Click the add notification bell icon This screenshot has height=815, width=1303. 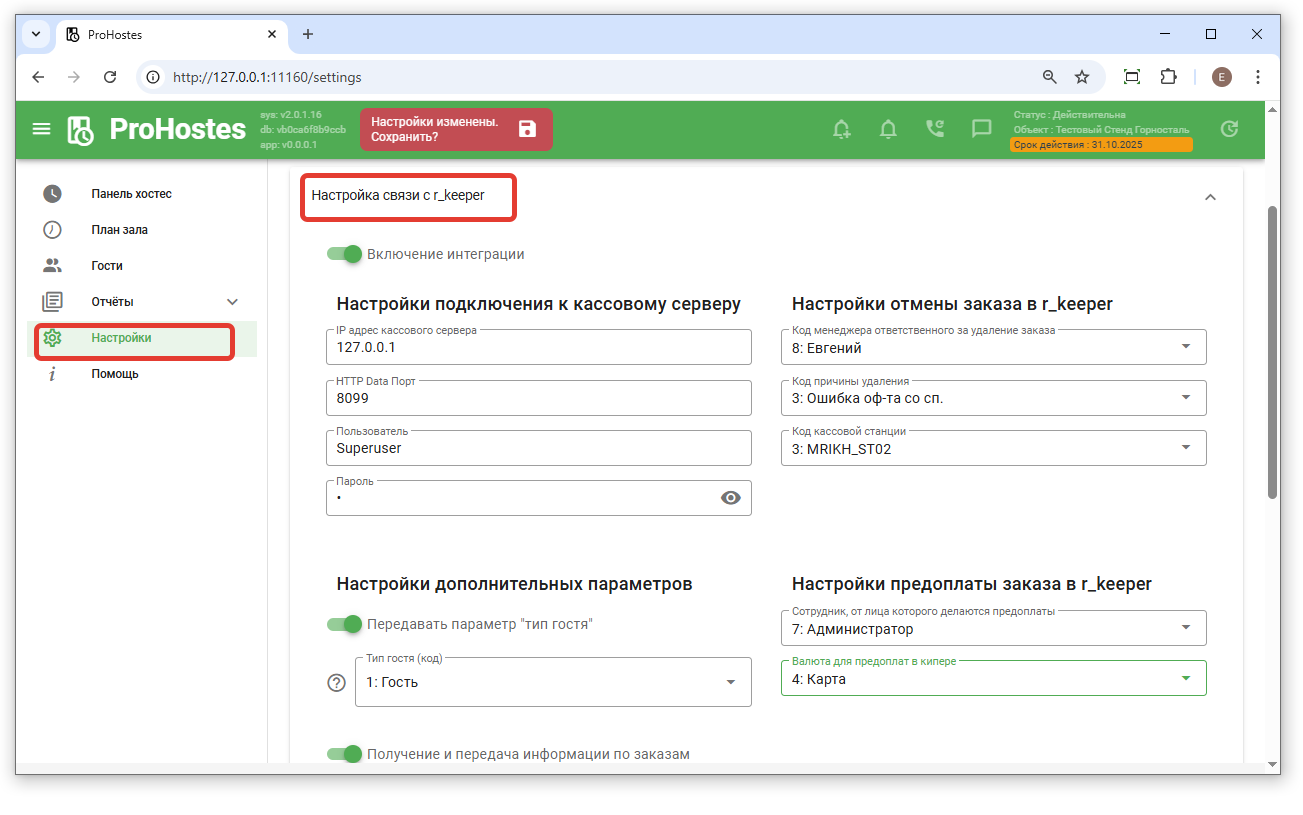coord(841,129)
